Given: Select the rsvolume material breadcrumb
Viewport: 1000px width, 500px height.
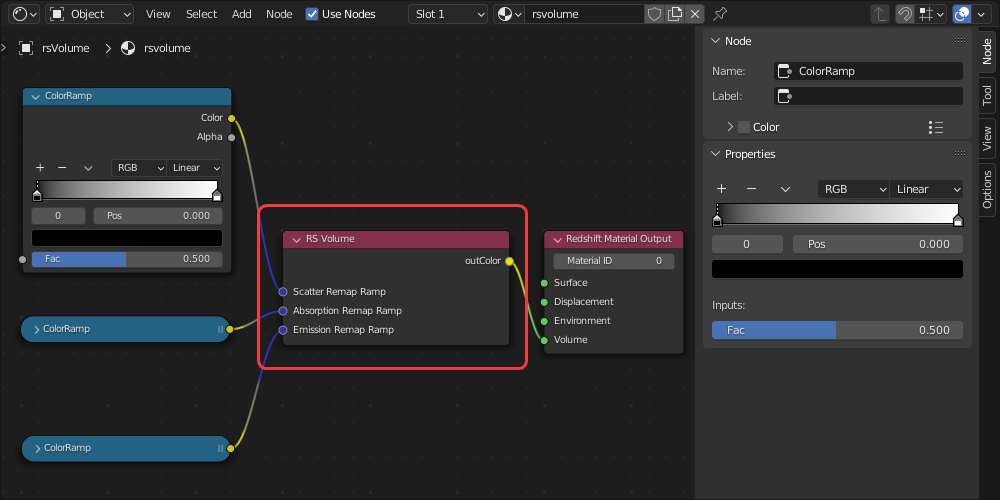Looking at the screenshot, I should 156,48.
